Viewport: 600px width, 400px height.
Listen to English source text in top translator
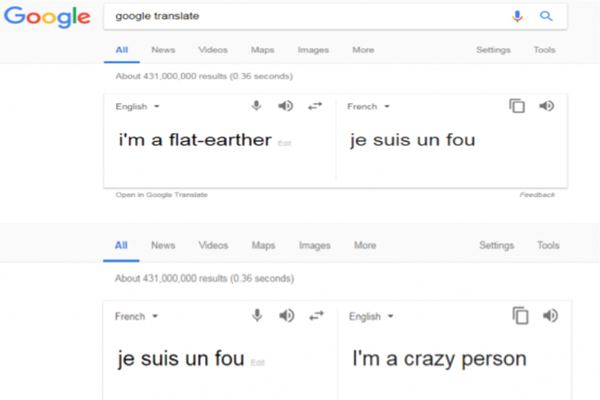pyautogui.click(x=285, y=106)
